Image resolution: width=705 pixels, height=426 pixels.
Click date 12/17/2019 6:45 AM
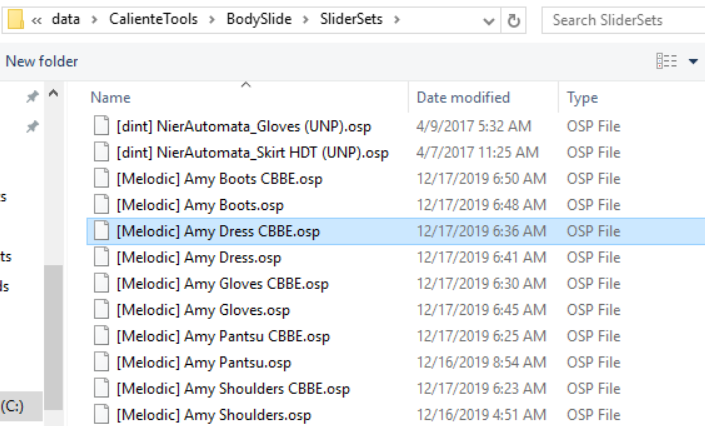tap(481, 310)
